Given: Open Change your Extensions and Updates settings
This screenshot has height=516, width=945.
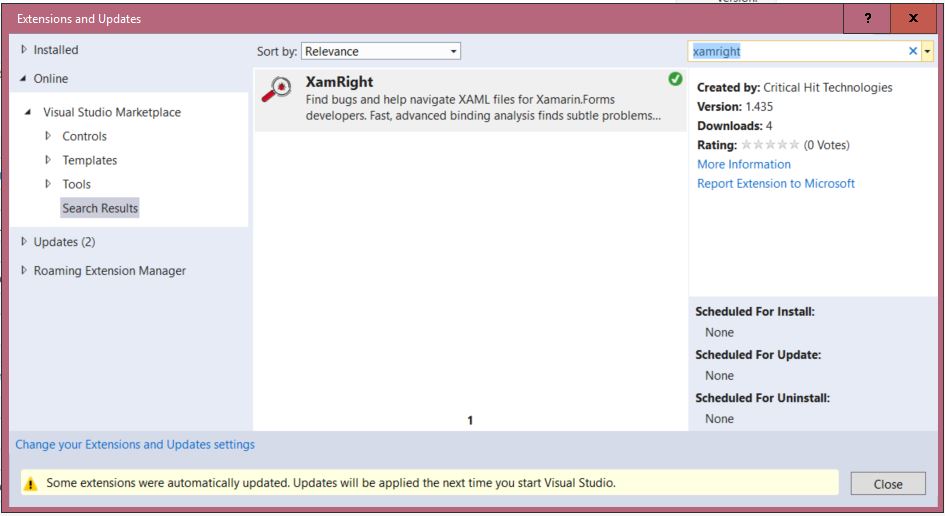Looking at the screenshot, I should [135, 444].
